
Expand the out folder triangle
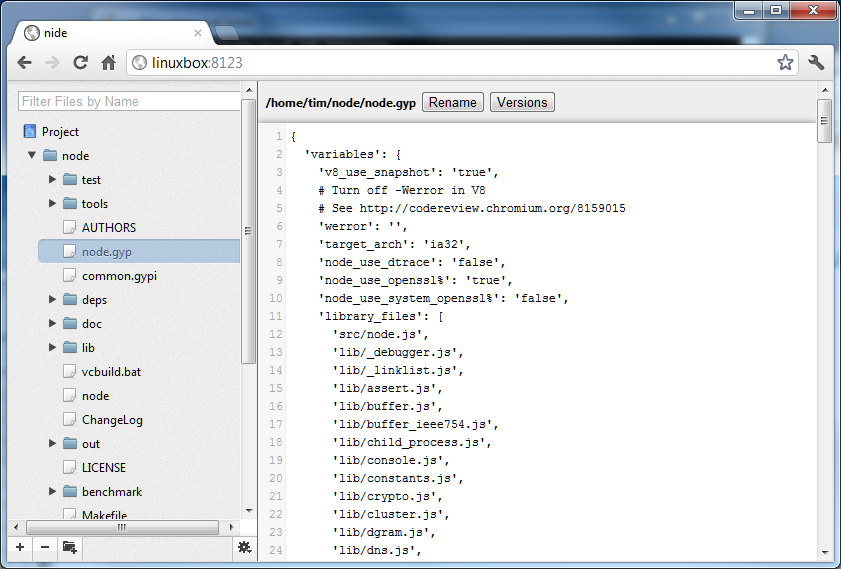tap(52, 443)
